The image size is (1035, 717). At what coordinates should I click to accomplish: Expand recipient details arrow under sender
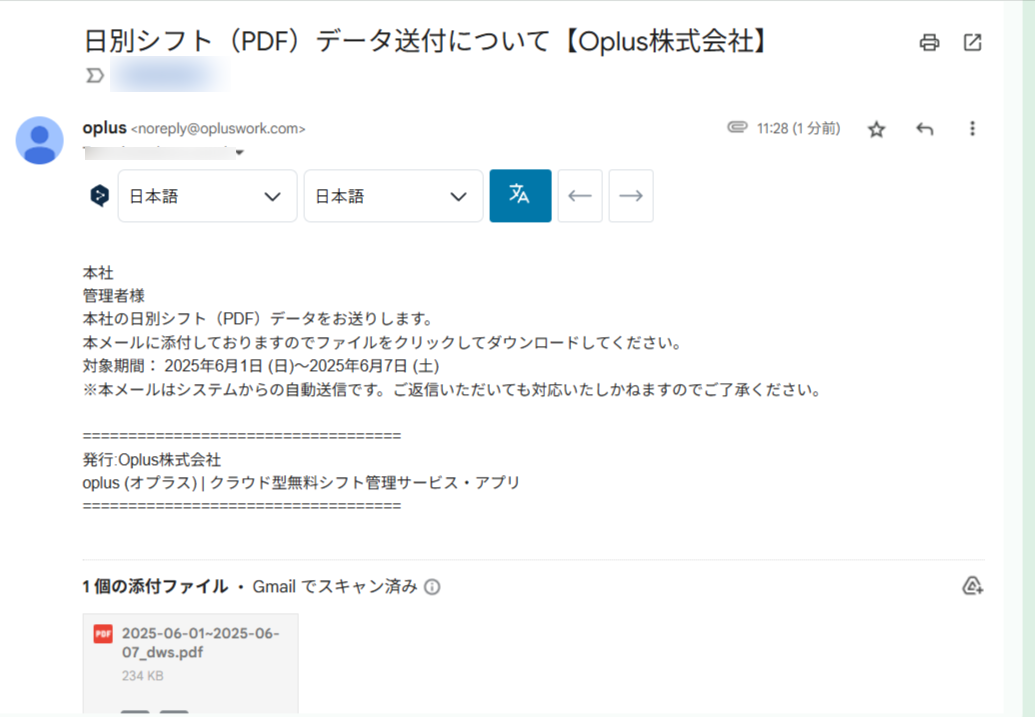click(x=239, y=153)
